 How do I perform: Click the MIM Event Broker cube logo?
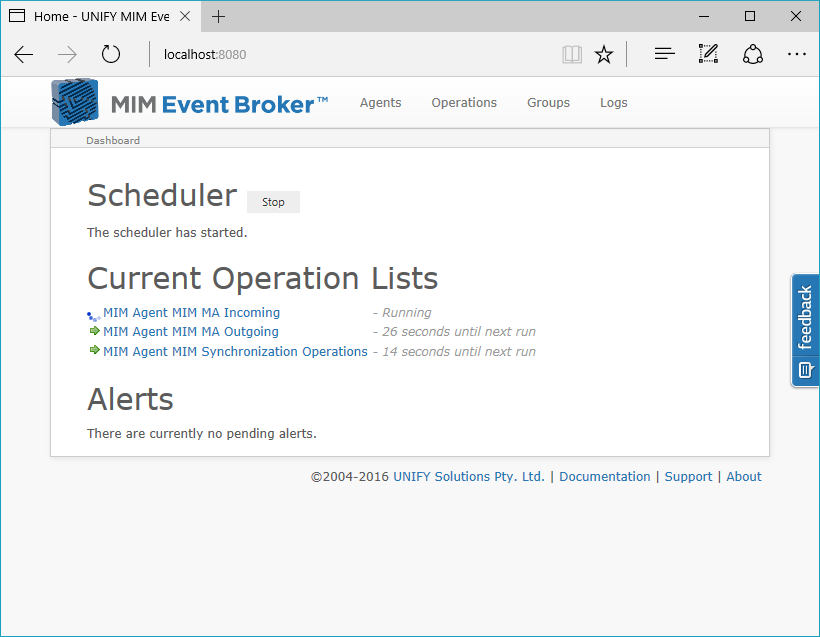75,102
